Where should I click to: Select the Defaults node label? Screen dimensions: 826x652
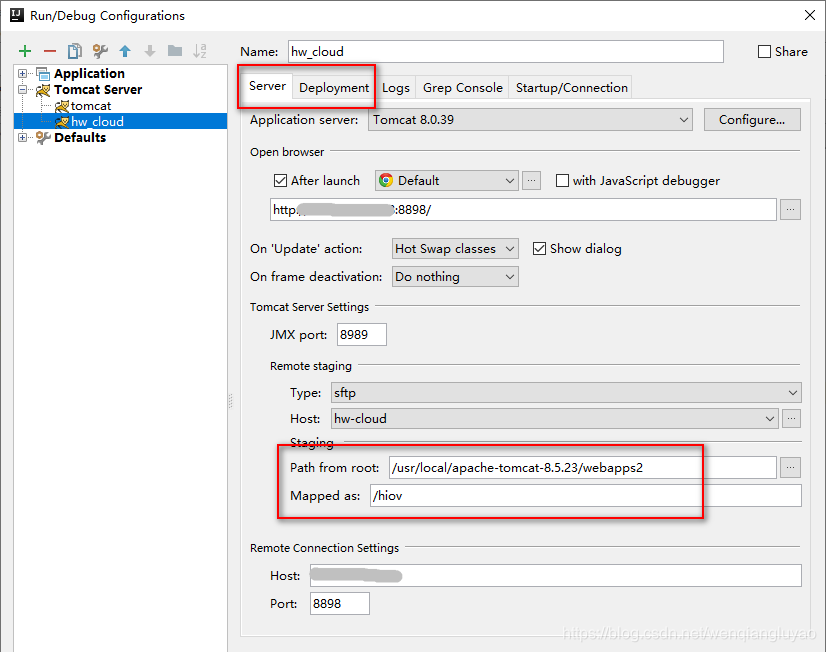(80, 137)
